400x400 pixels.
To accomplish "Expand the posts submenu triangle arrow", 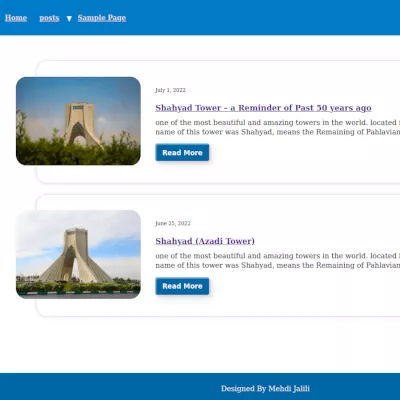I will pos(69,19).
